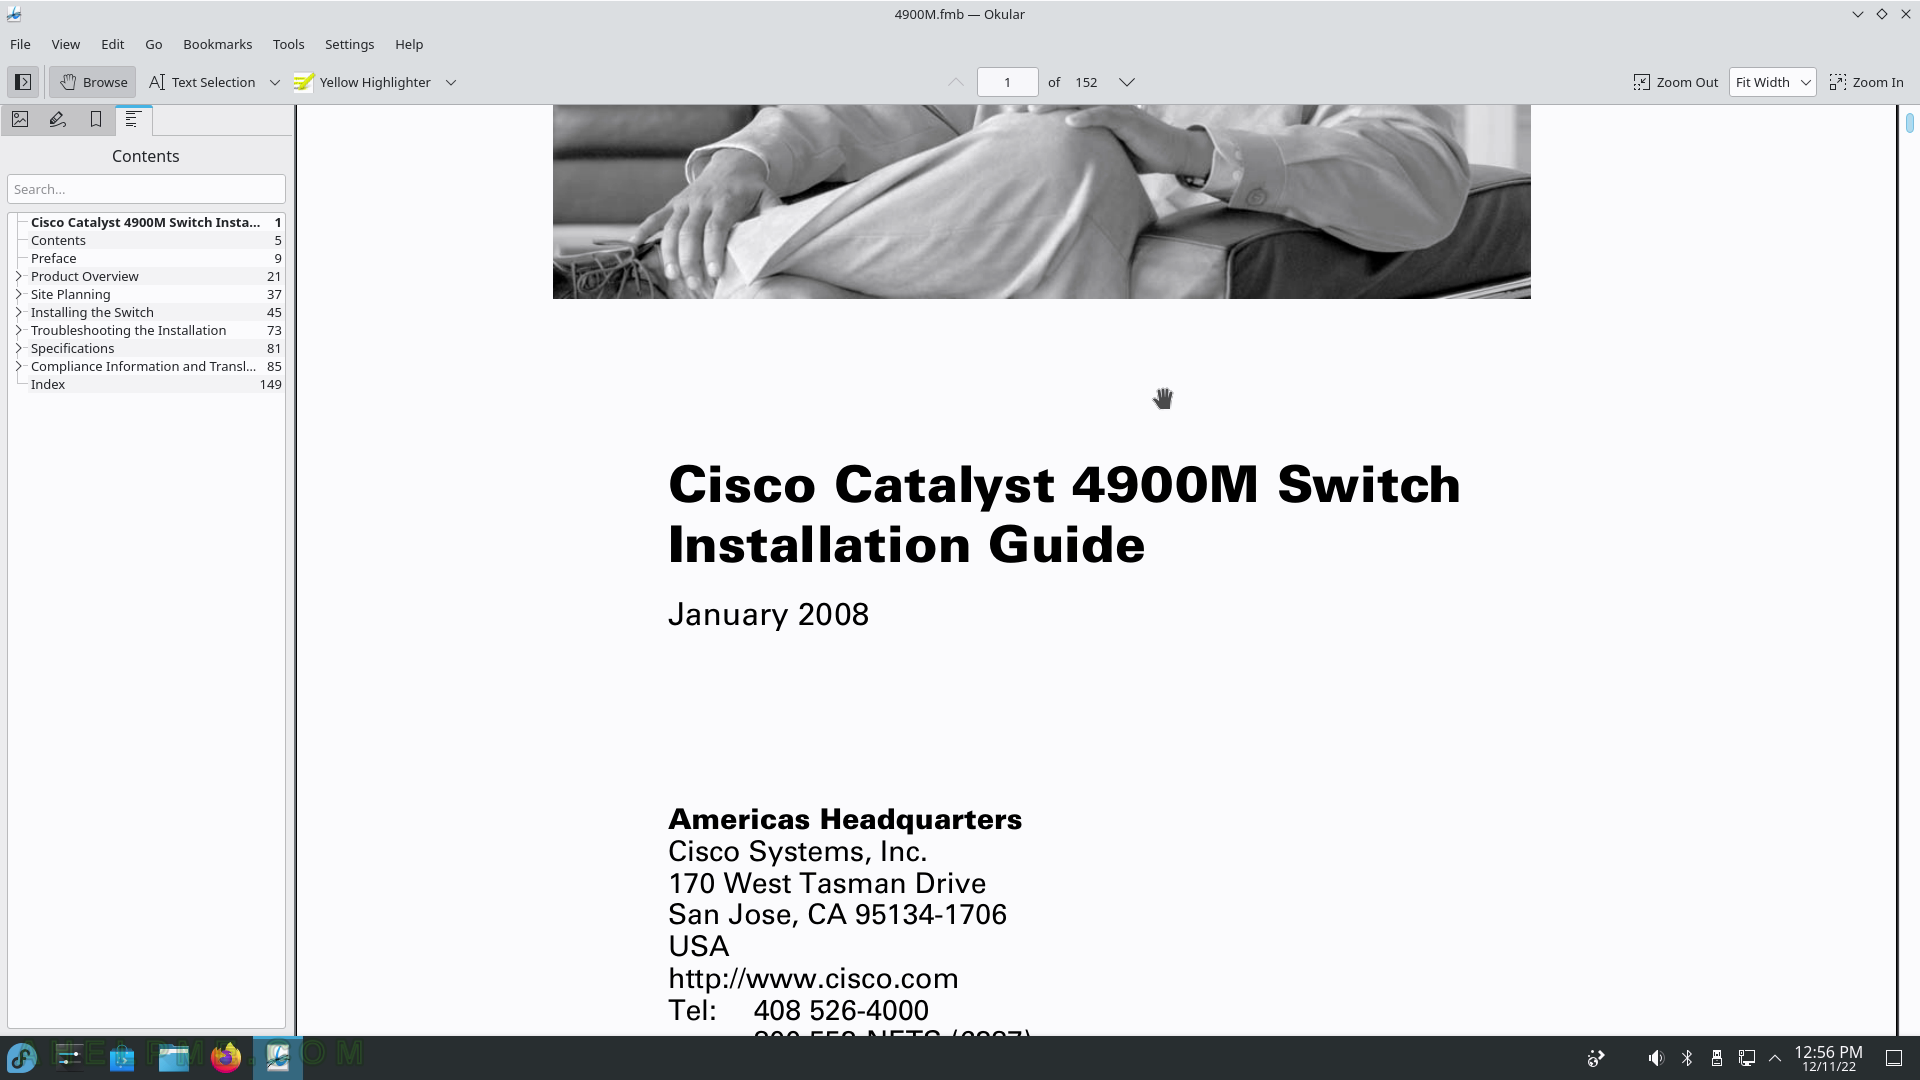The image size is (1920, 1080).
Task: Open the Go menu
Action: [154, 44]
